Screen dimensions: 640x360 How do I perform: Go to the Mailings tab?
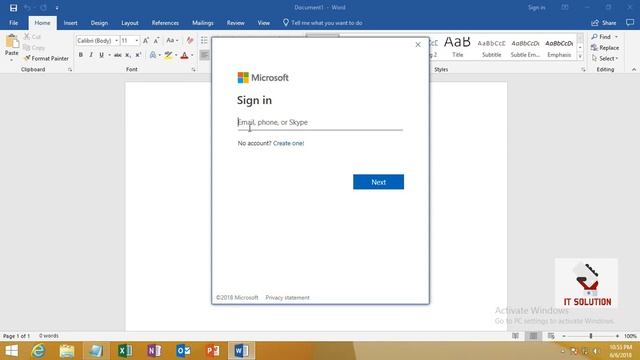[x=202, y=23]
